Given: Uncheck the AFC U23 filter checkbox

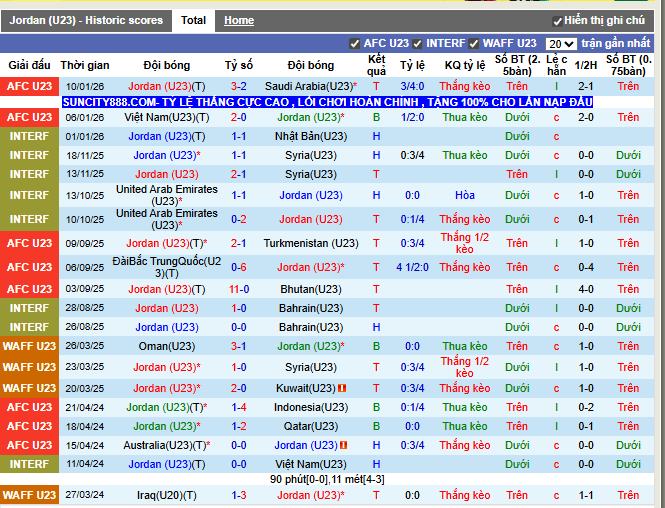Looking at the screenshot, I should tap(355, 44).
